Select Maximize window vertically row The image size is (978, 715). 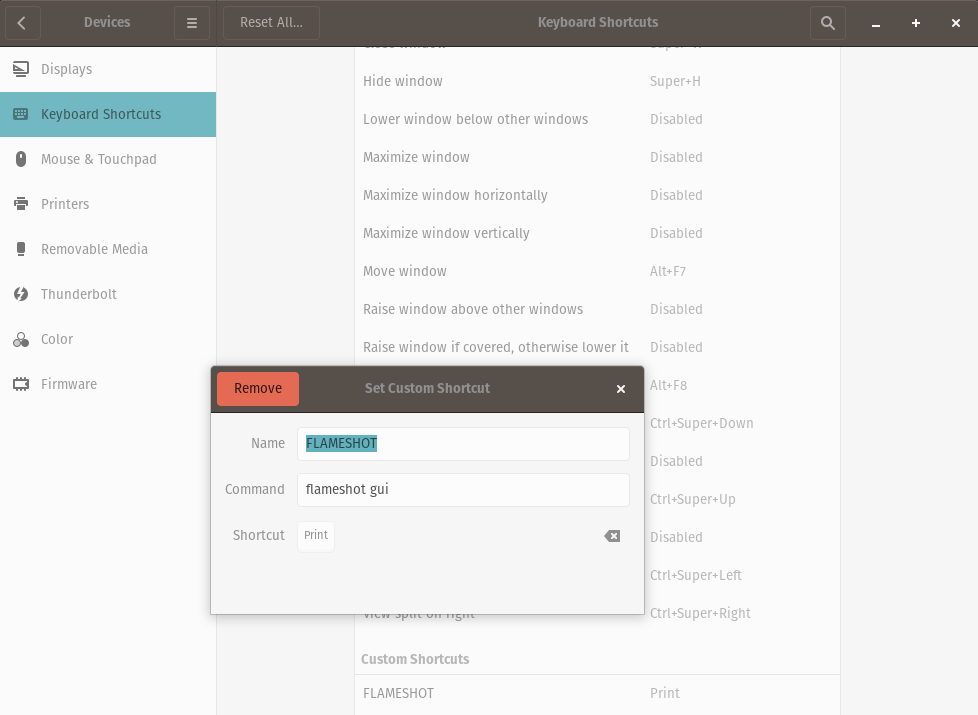pyautogui.click(x=598, y=233)
